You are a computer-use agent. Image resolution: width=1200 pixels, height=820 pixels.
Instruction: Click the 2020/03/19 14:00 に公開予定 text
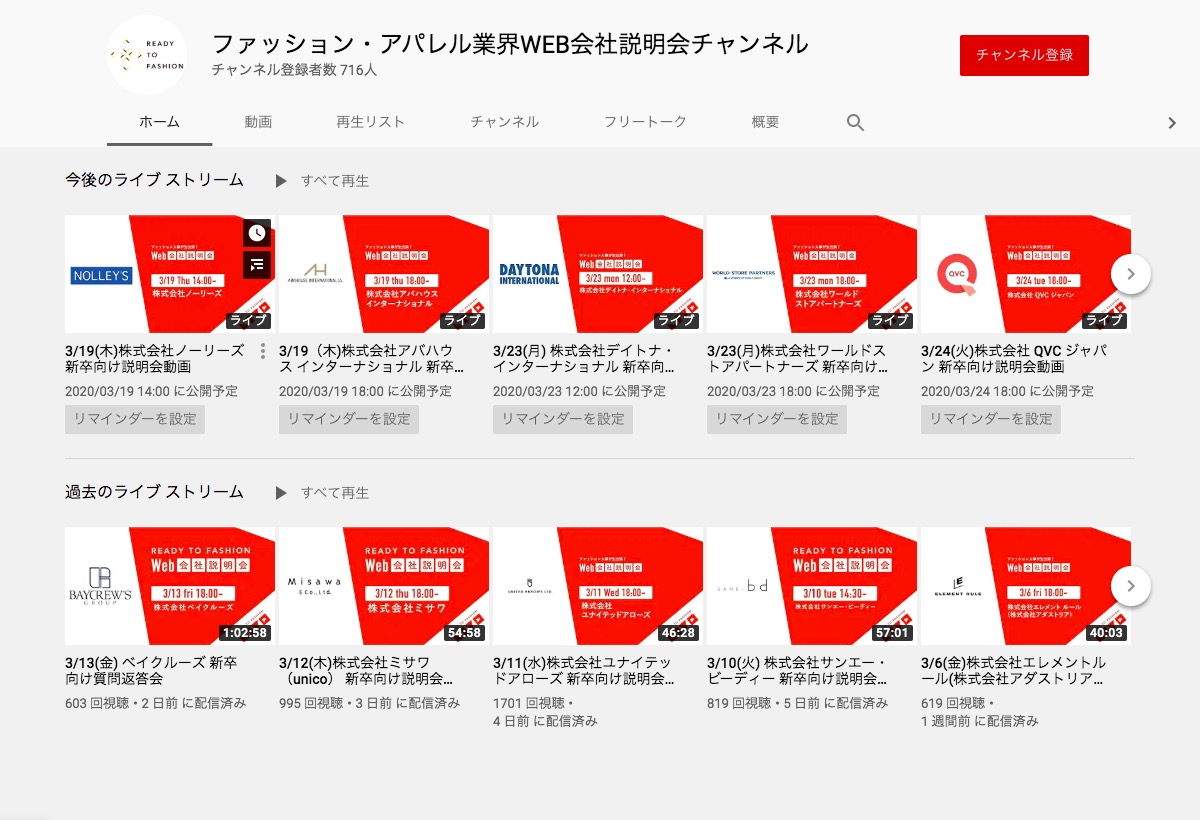pyautogui.click(x=151, y=391)
